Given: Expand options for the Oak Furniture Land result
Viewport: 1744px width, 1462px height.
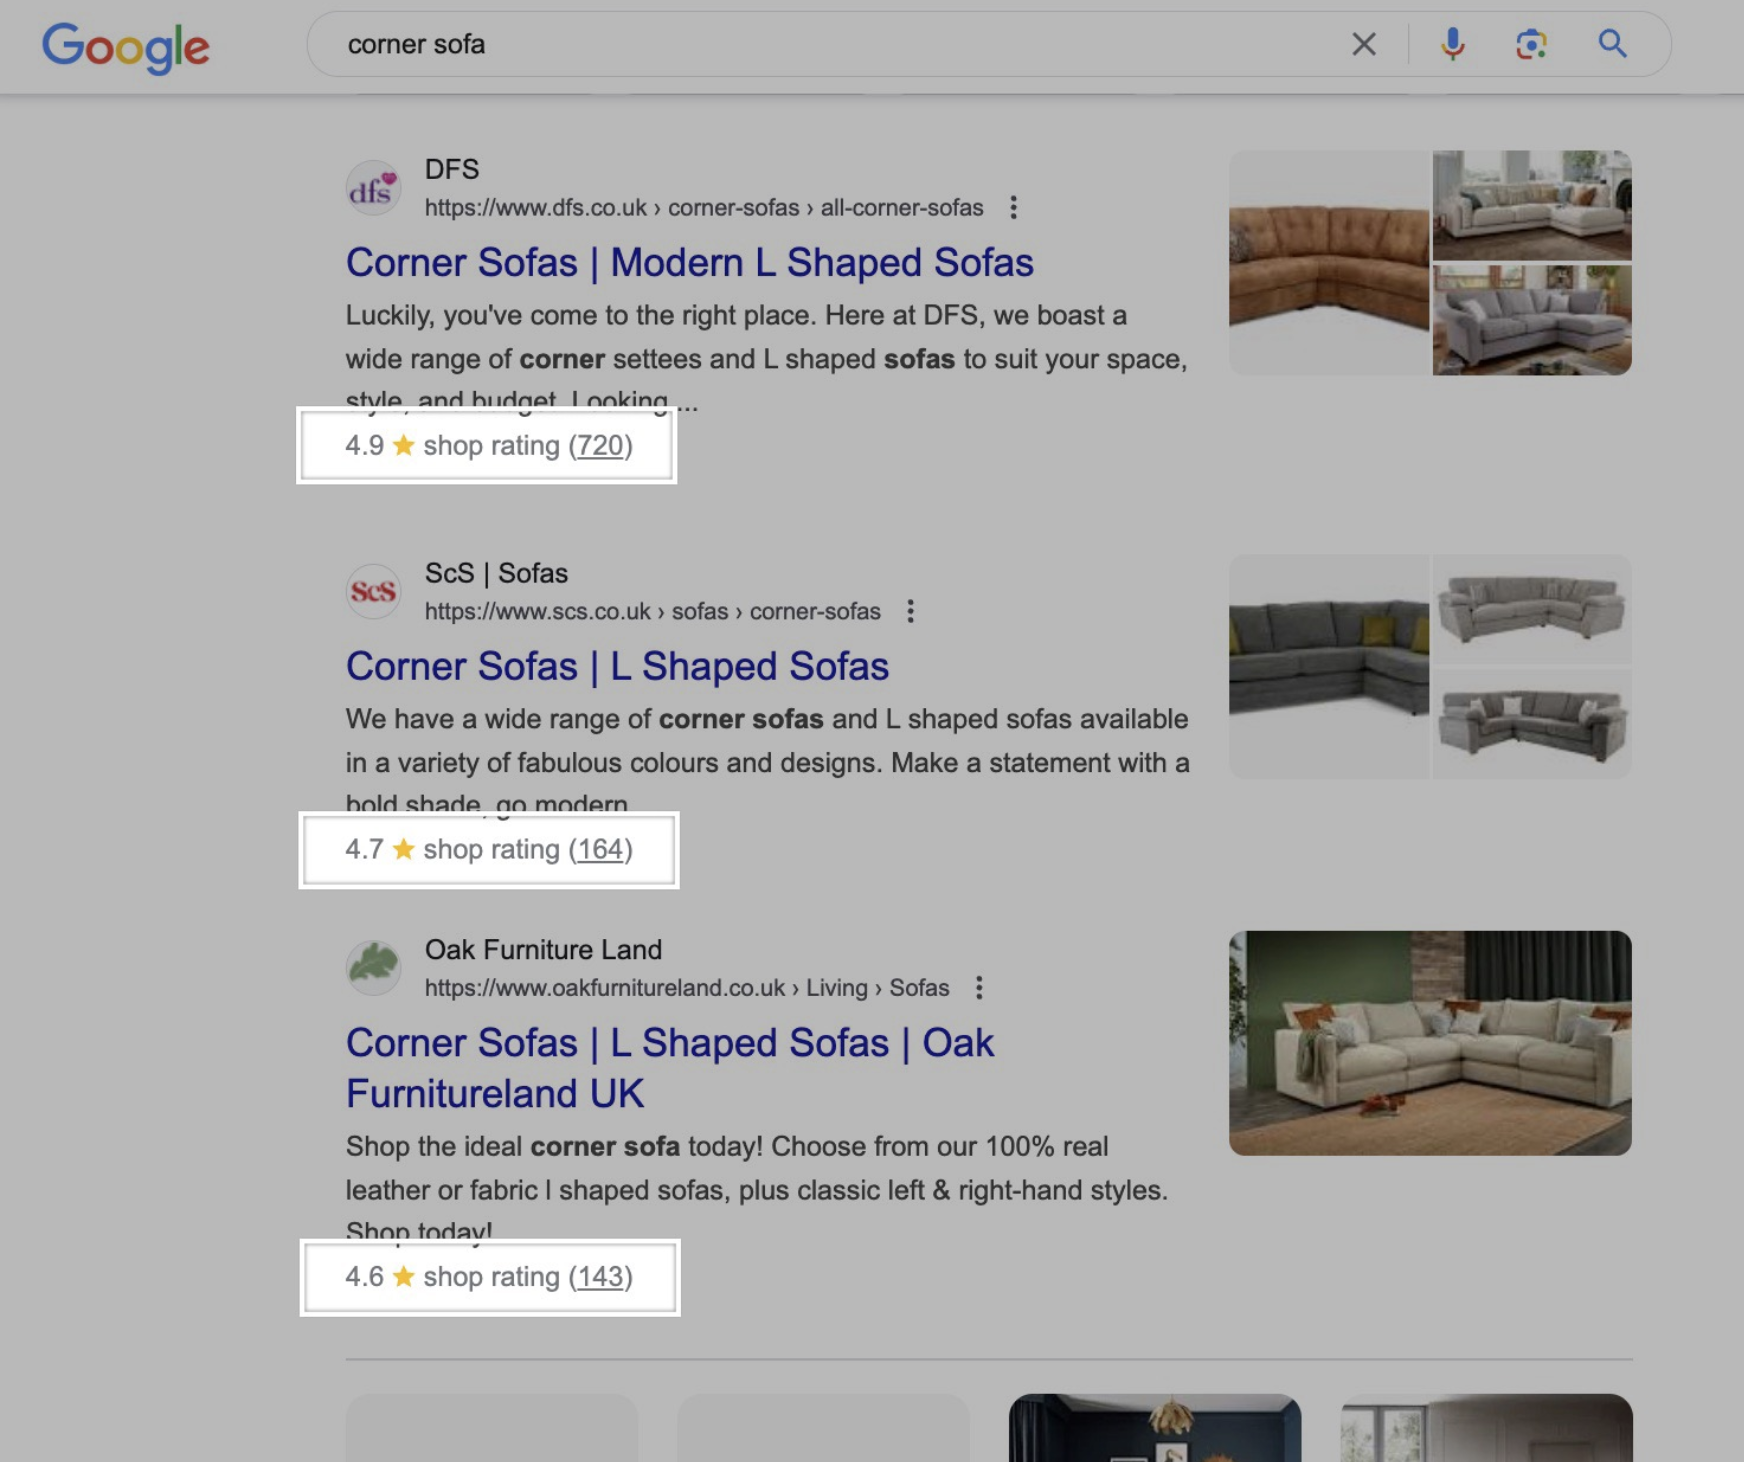Looking at the screenshot, I should tap(979, 987).
